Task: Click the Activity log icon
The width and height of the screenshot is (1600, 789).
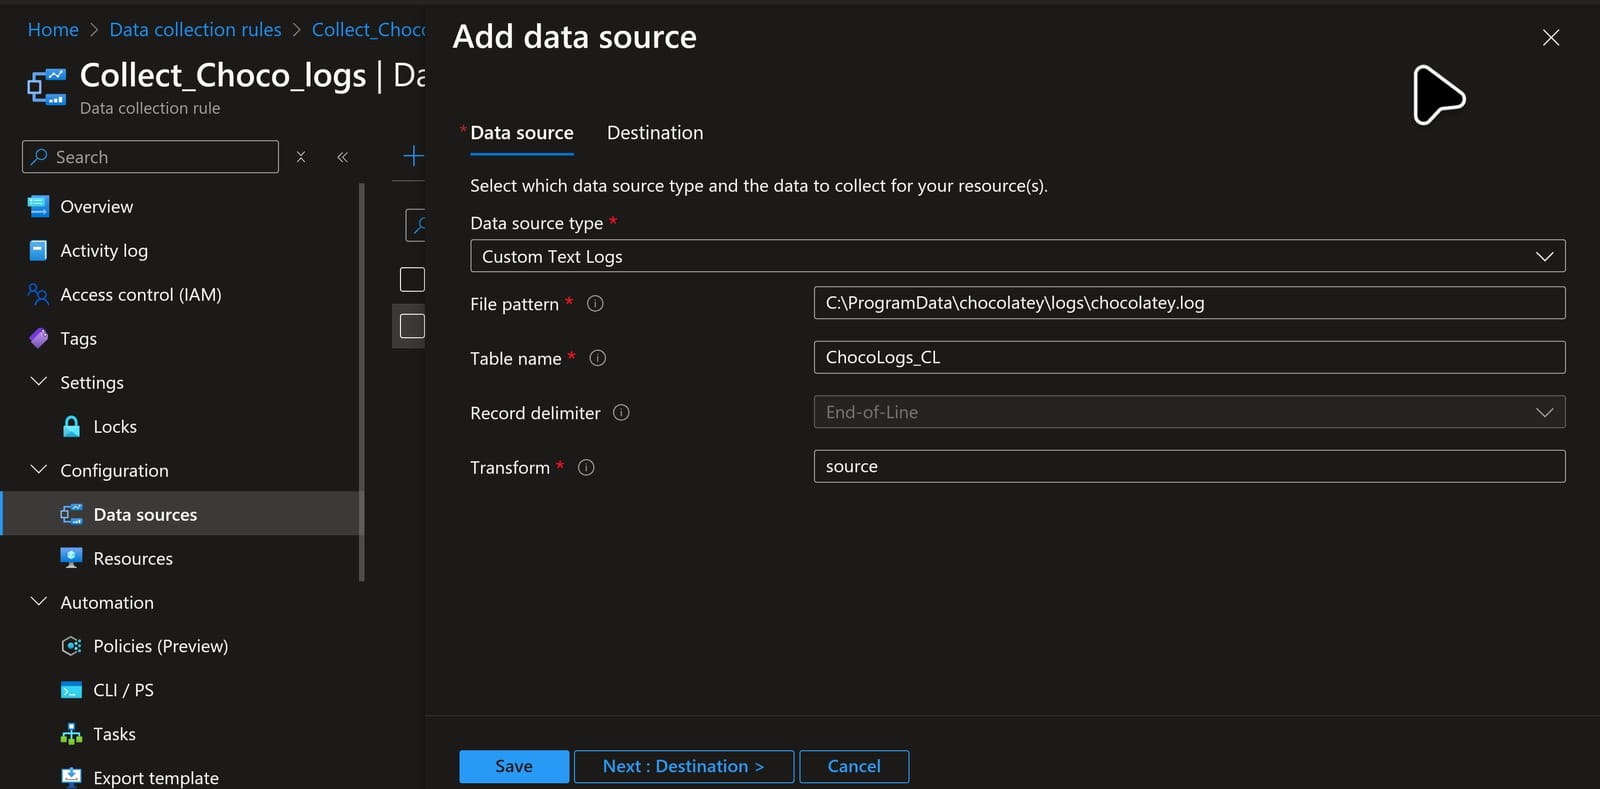Action: [38, 250]
